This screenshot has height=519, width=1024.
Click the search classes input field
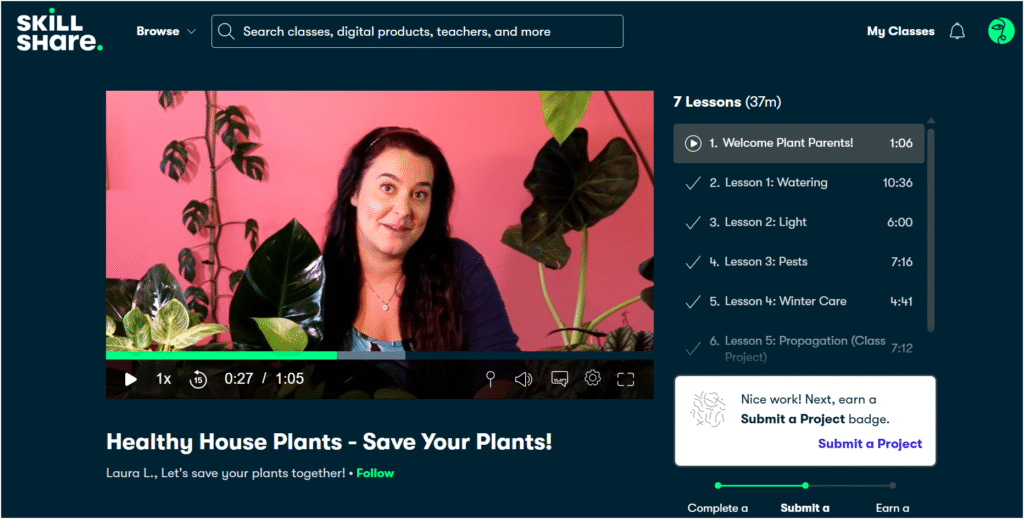click(x=417, y=31)
